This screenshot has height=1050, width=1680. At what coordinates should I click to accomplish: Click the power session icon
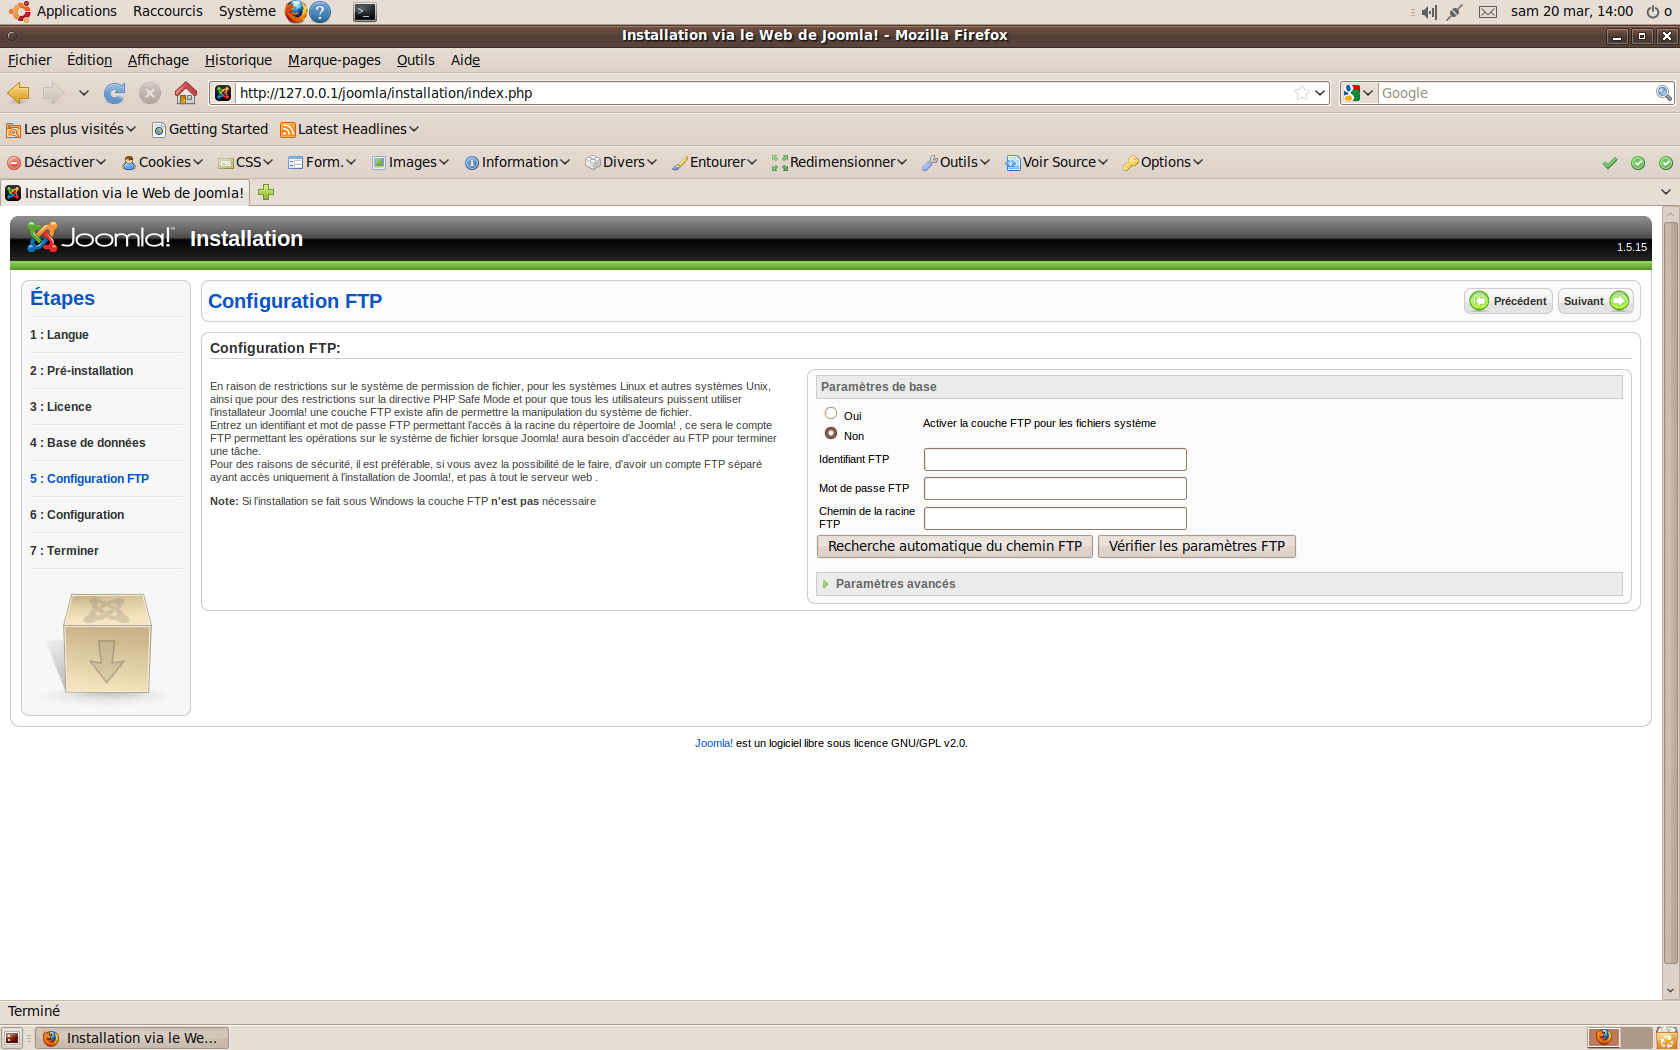(x=1653, y=12)
